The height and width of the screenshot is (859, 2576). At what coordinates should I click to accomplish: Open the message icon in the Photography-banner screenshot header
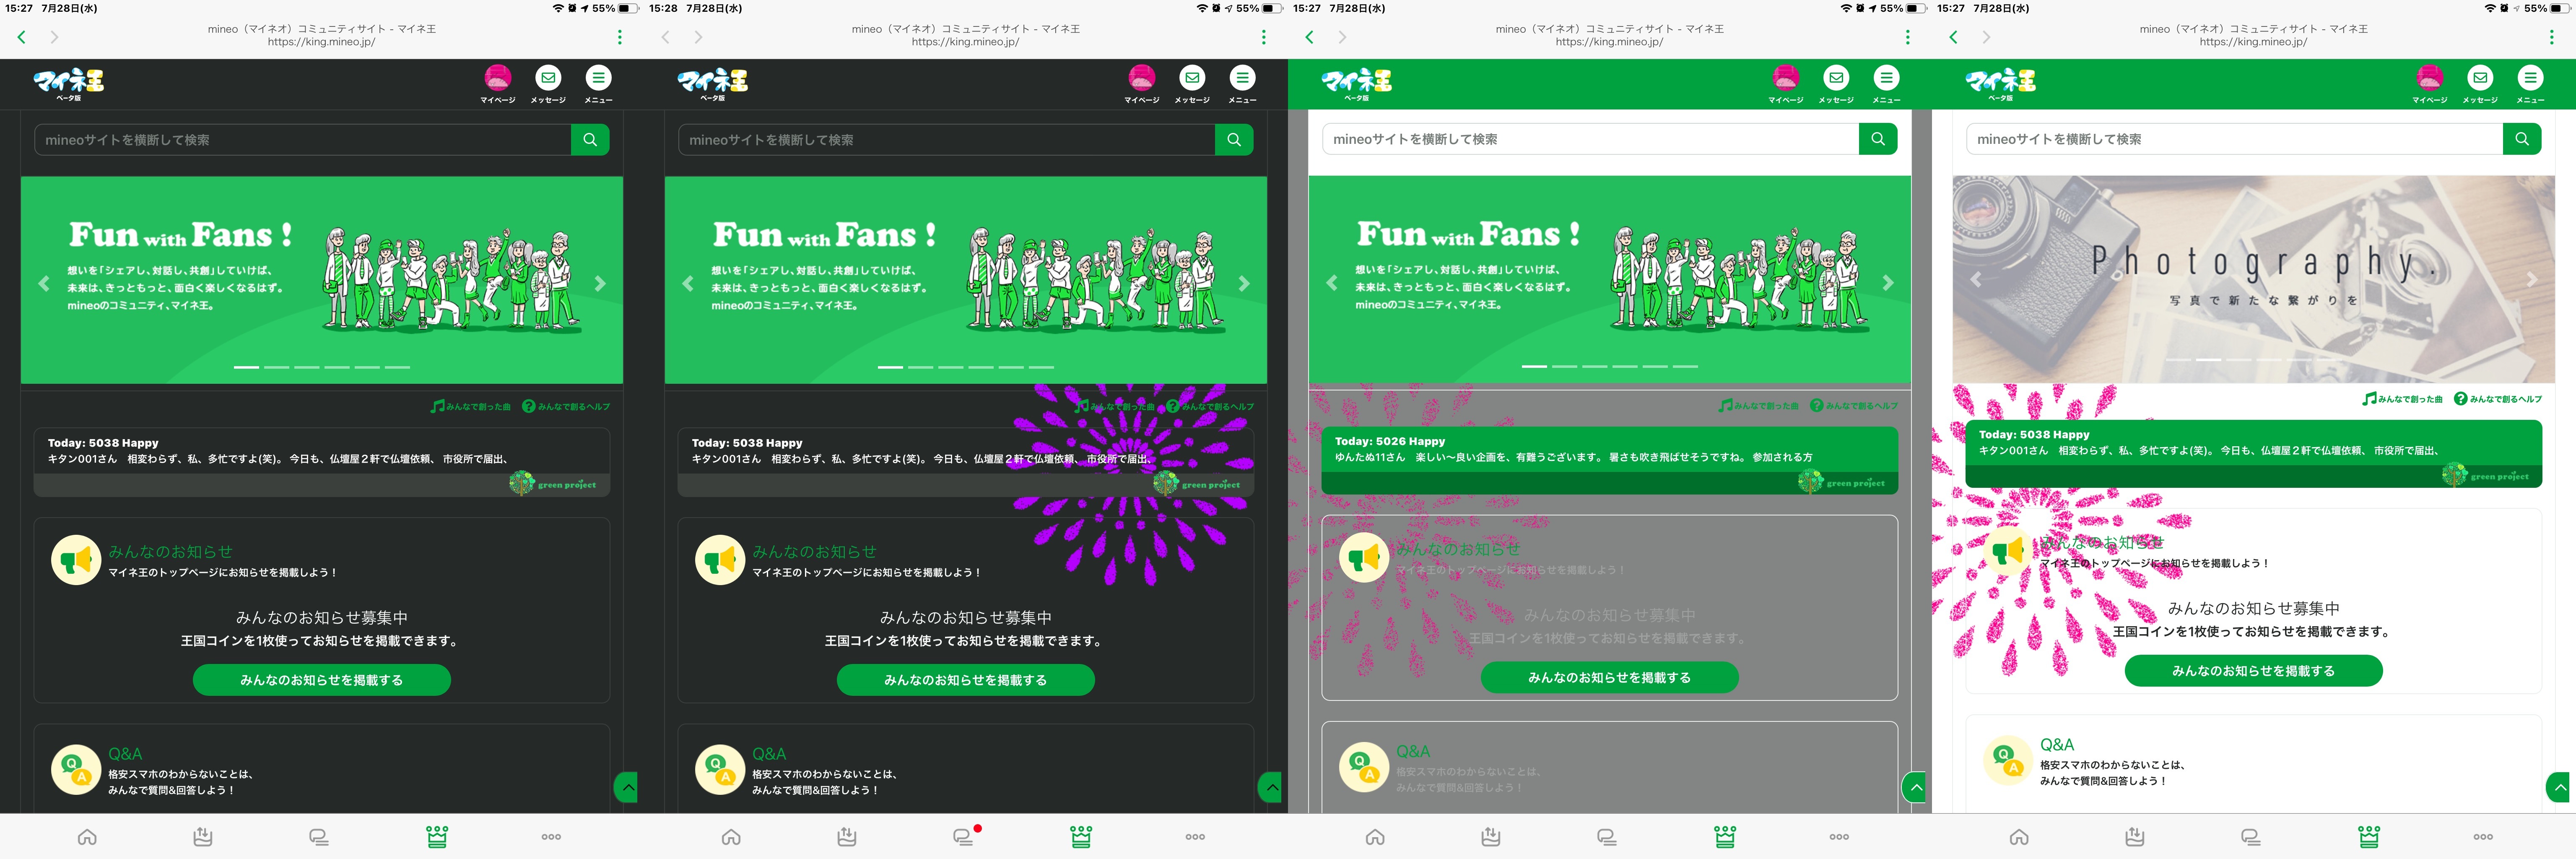pyautogui.click(x=2480, y=78)
